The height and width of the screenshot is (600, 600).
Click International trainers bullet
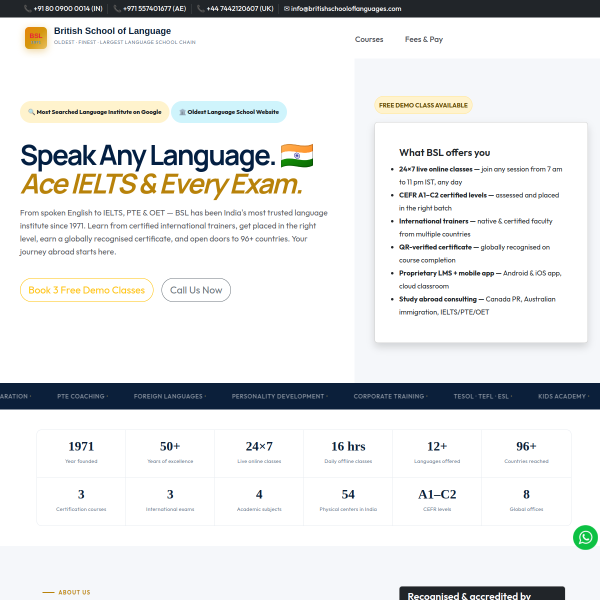(x=476, y=228)
